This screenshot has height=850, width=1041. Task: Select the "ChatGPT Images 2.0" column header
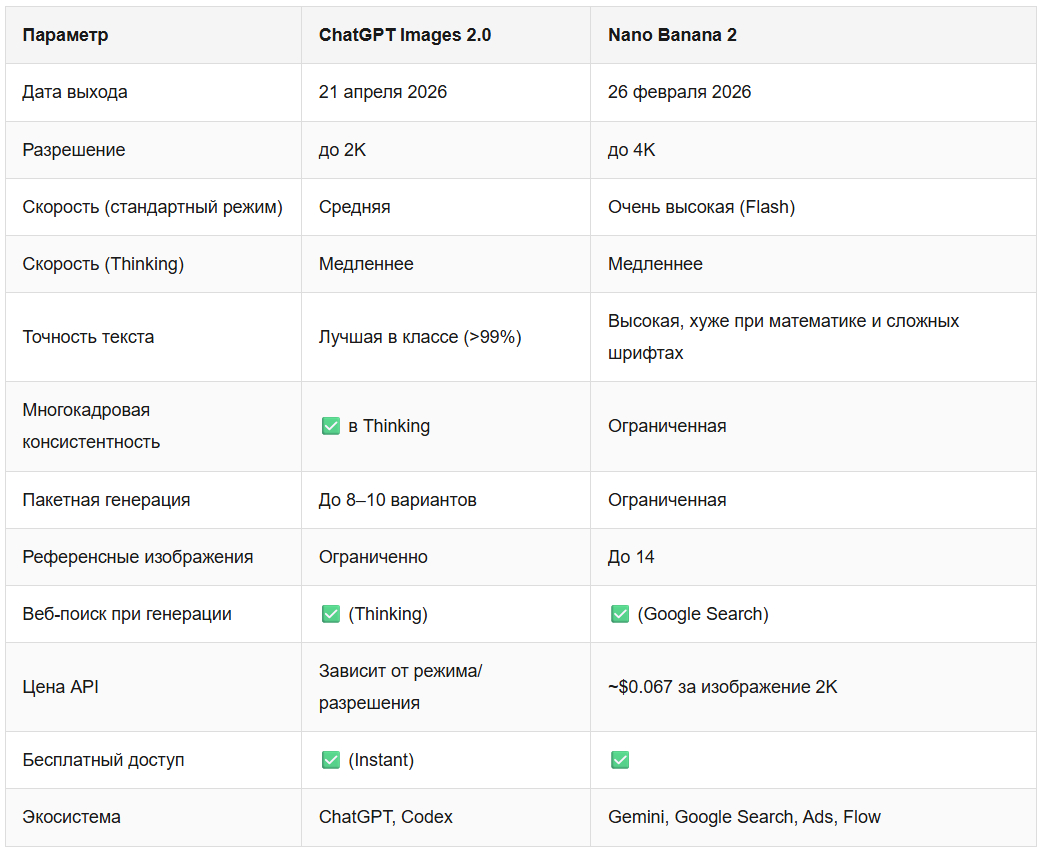pos(405,35)
